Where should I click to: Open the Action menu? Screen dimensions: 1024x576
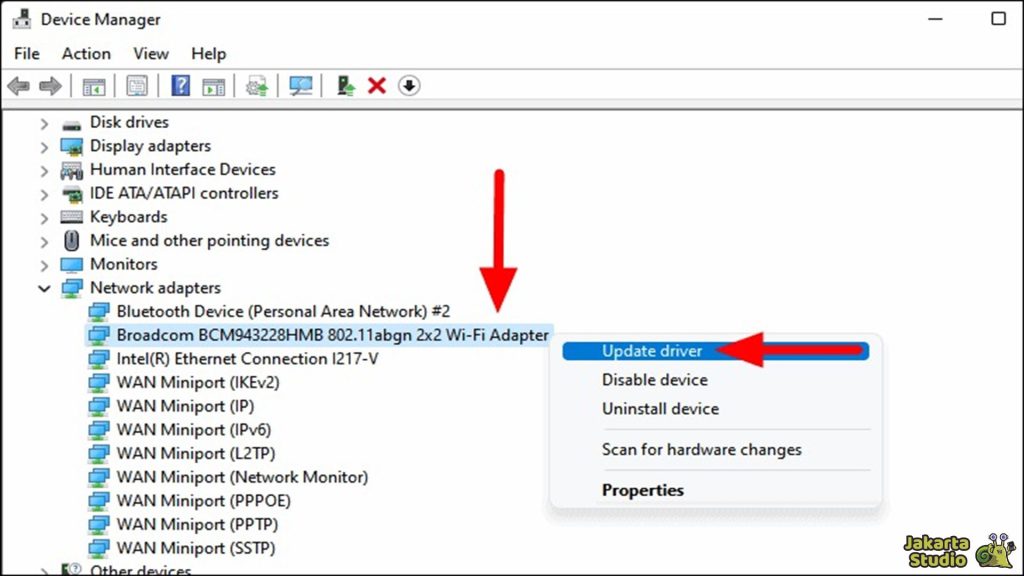(86, 53)
